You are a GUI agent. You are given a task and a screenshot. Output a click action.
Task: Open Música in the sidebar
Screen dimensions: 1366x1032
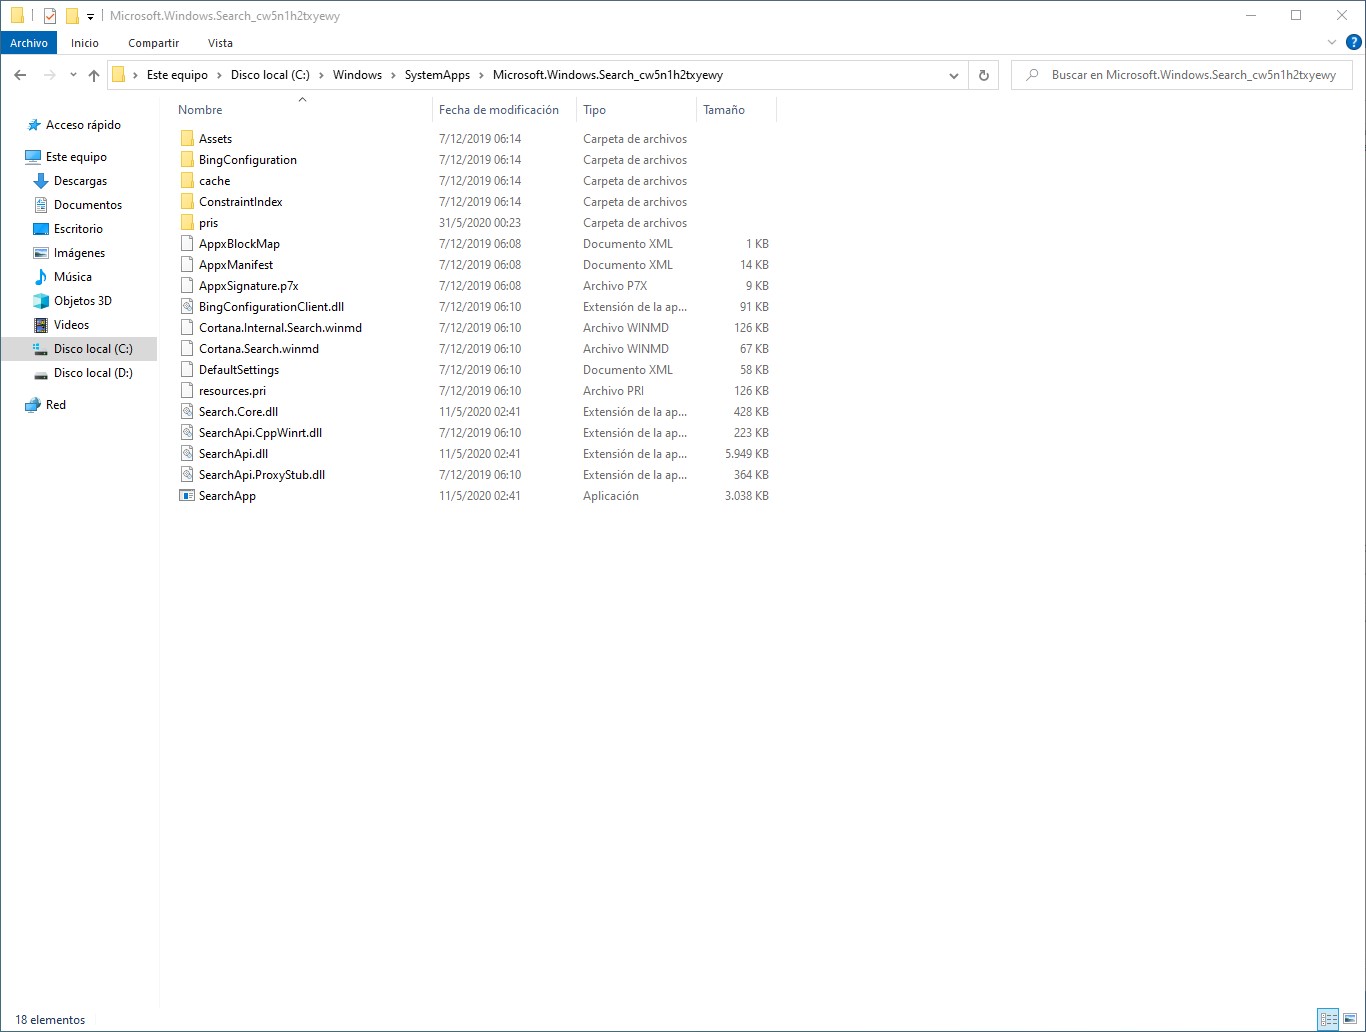click(72, 277)
